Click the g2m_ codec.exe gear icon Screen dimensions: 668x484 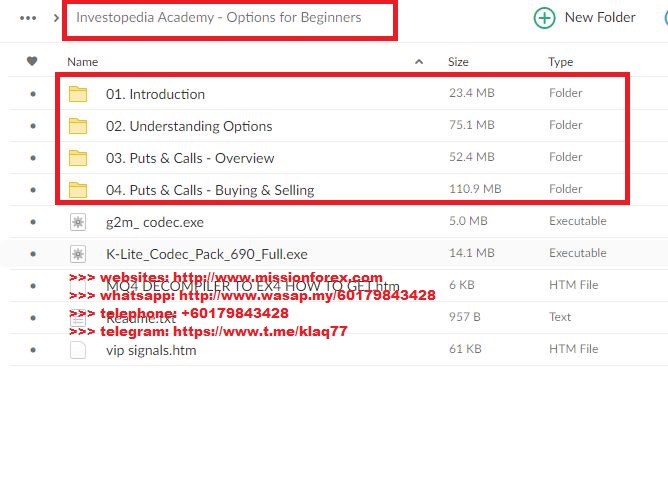(78, 222)
